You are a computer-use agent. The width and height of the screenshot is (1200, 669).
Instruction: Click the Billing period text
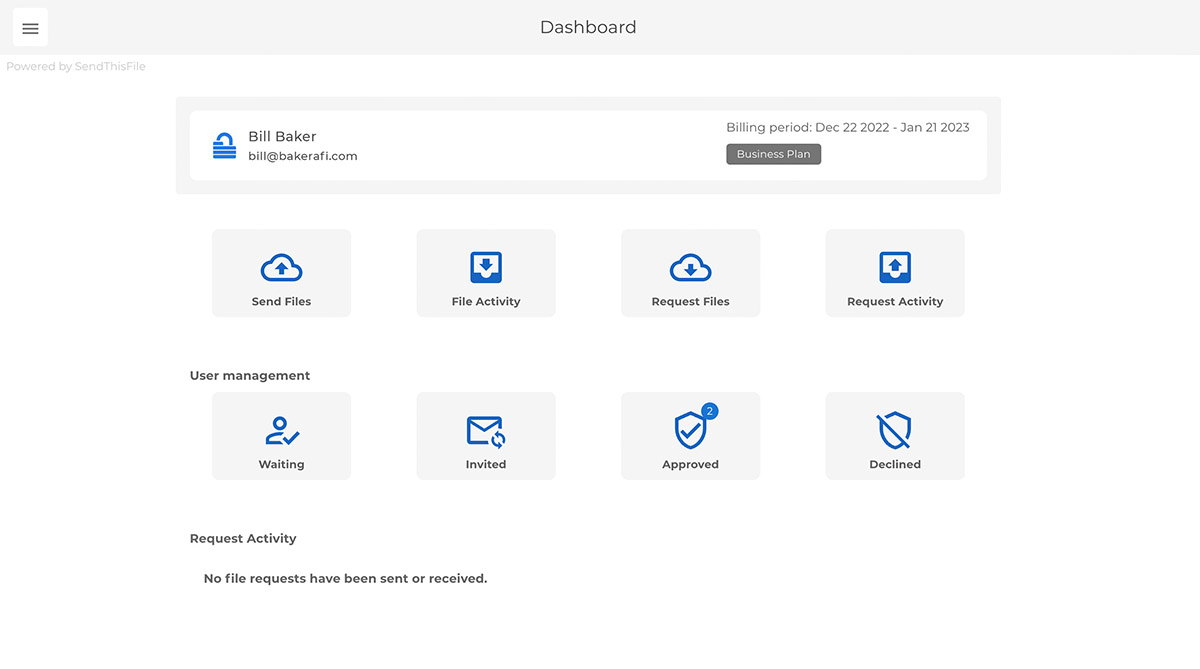(848, 128)
